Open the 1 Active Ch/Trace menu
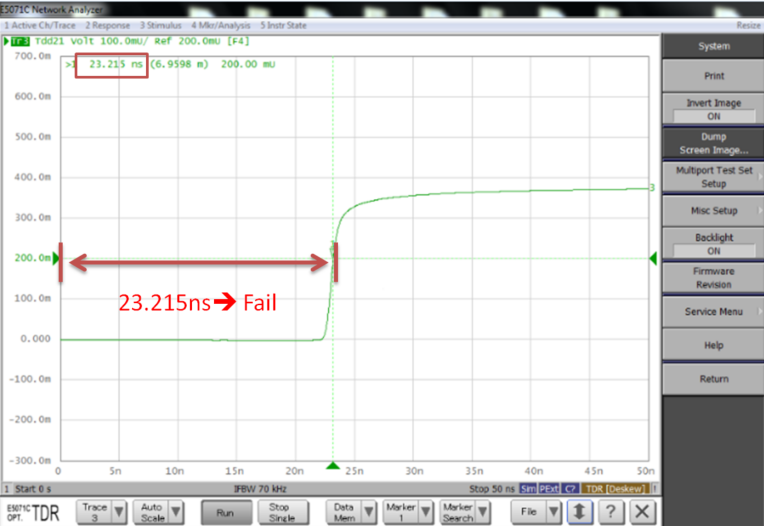Image resolution: width=764 pixels, height=526 pixels. point(40,25)
